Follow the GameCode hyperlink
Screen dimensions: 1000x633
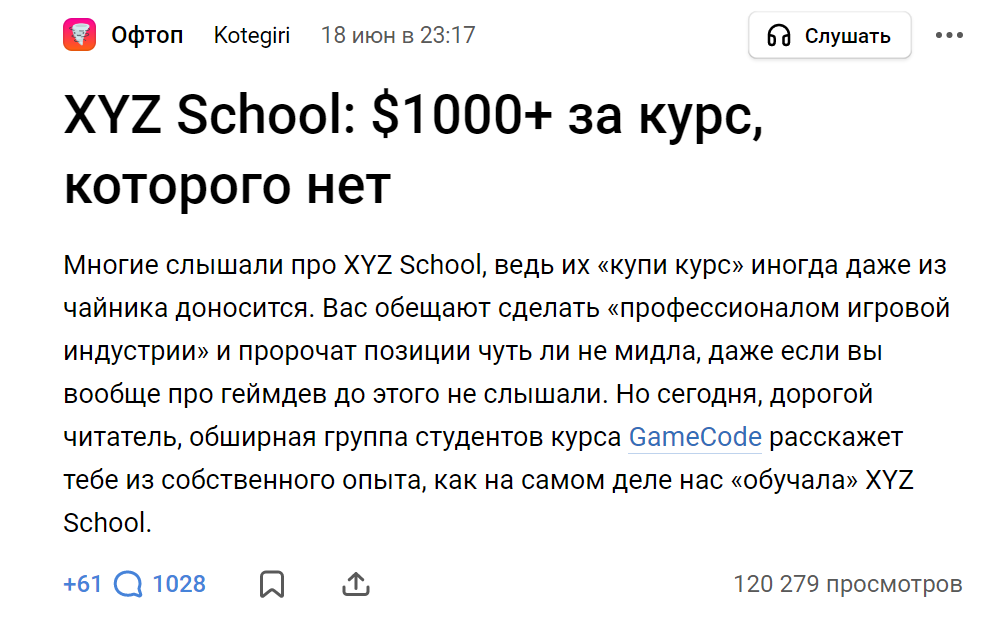pyautogui.click(x=695, y=437)
